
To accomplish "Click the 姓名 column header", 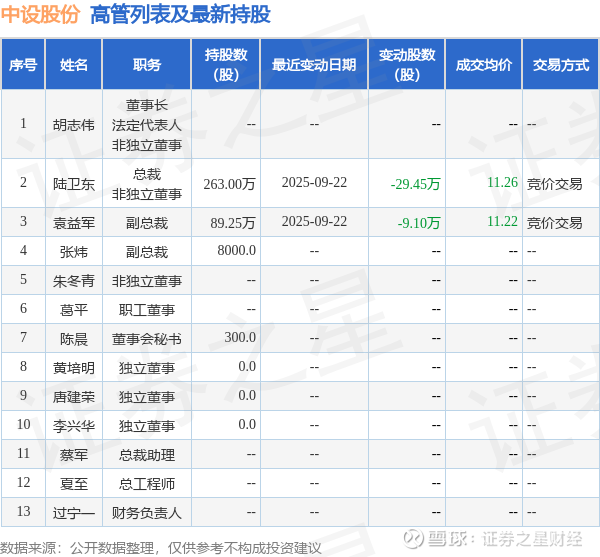I will coord(73,64).
